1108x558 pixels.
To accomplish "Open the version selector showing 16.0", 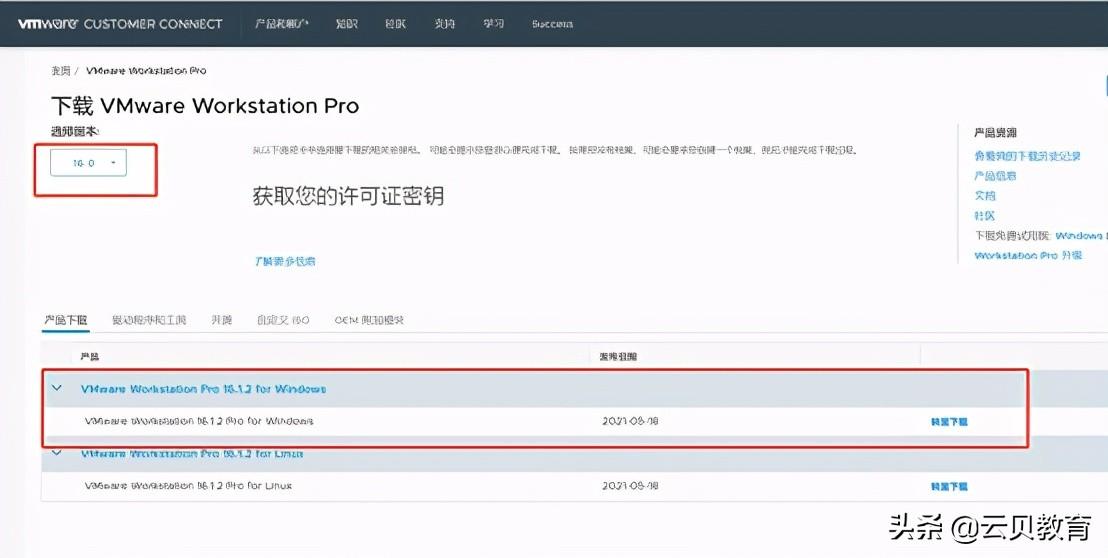I will coord(88,163).
